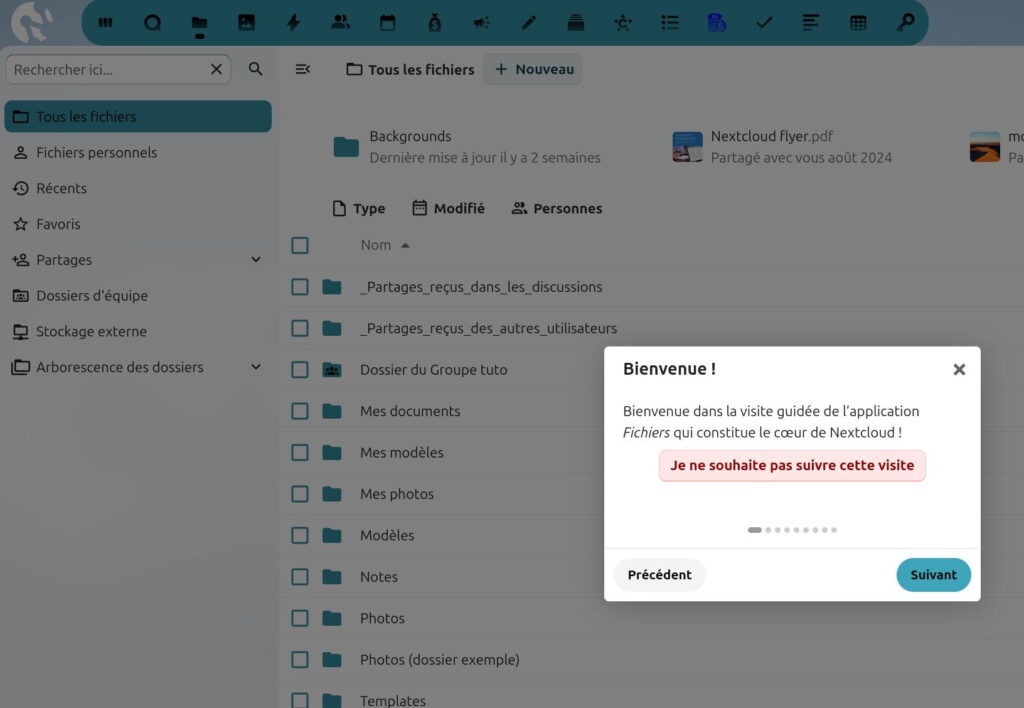
Task: Open the Personnes filter dropdown
Action: click(557, 208)
